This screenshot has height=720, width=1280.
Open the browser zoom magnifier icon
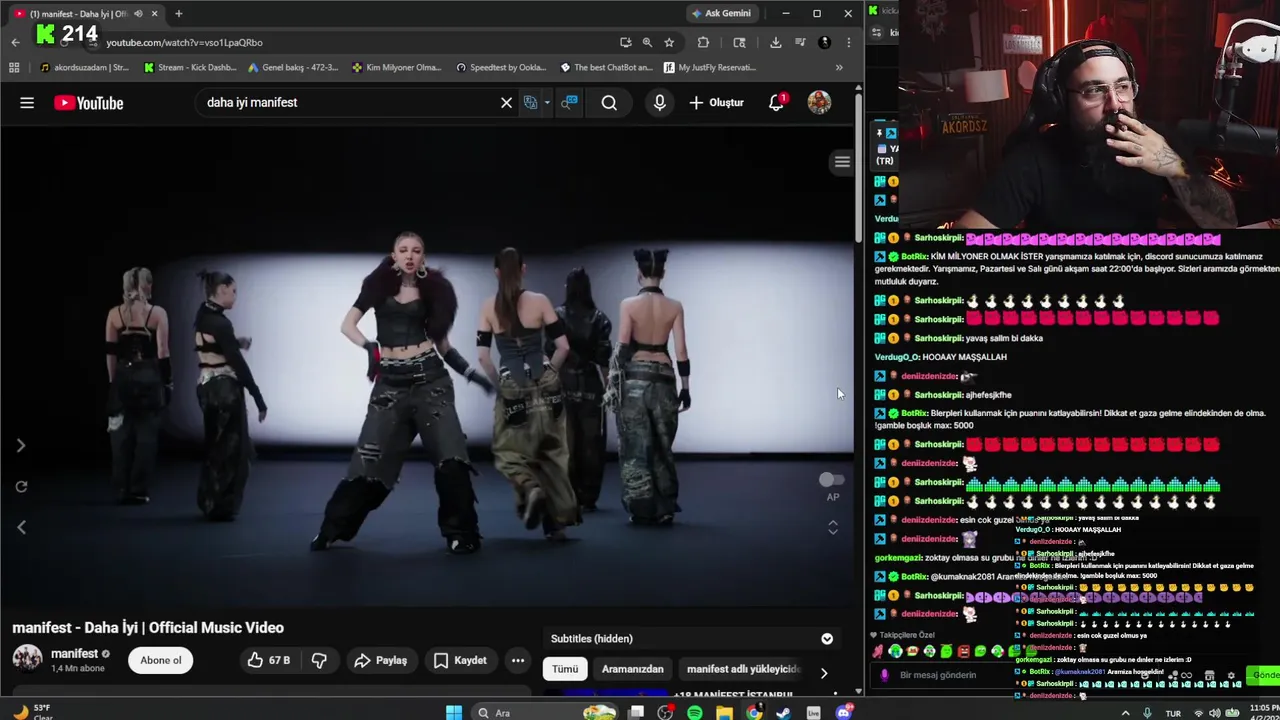[647, 42]
